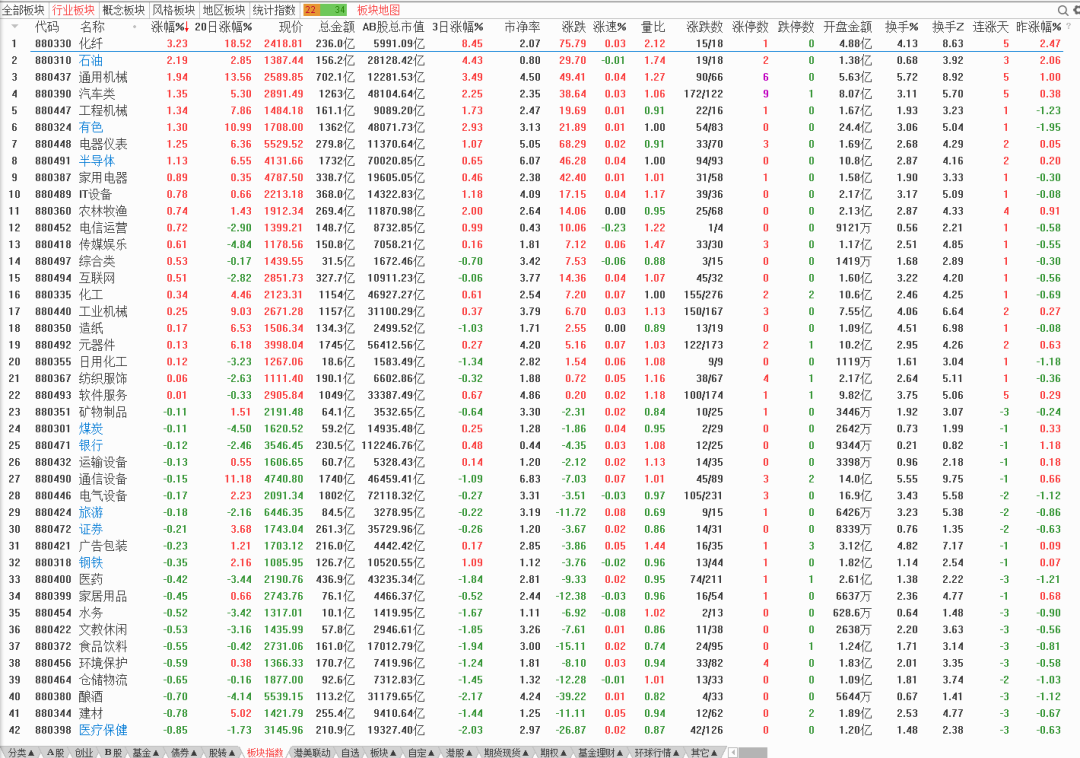Open the settings gear icon at top right
This screenshot has height=758, width=1080.
(1076, 10)
